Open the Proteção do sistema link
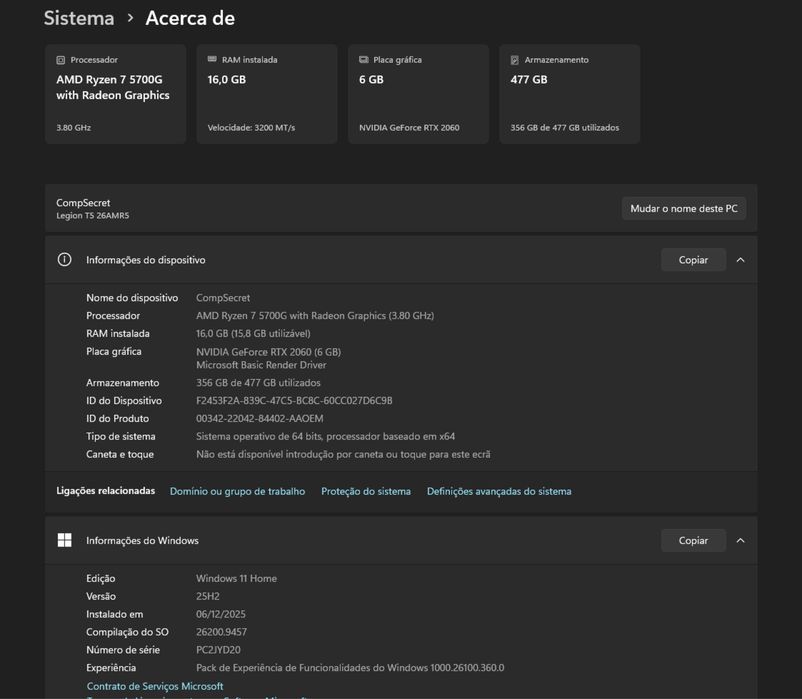The image size is (802, 699). [x=366, y=491]
